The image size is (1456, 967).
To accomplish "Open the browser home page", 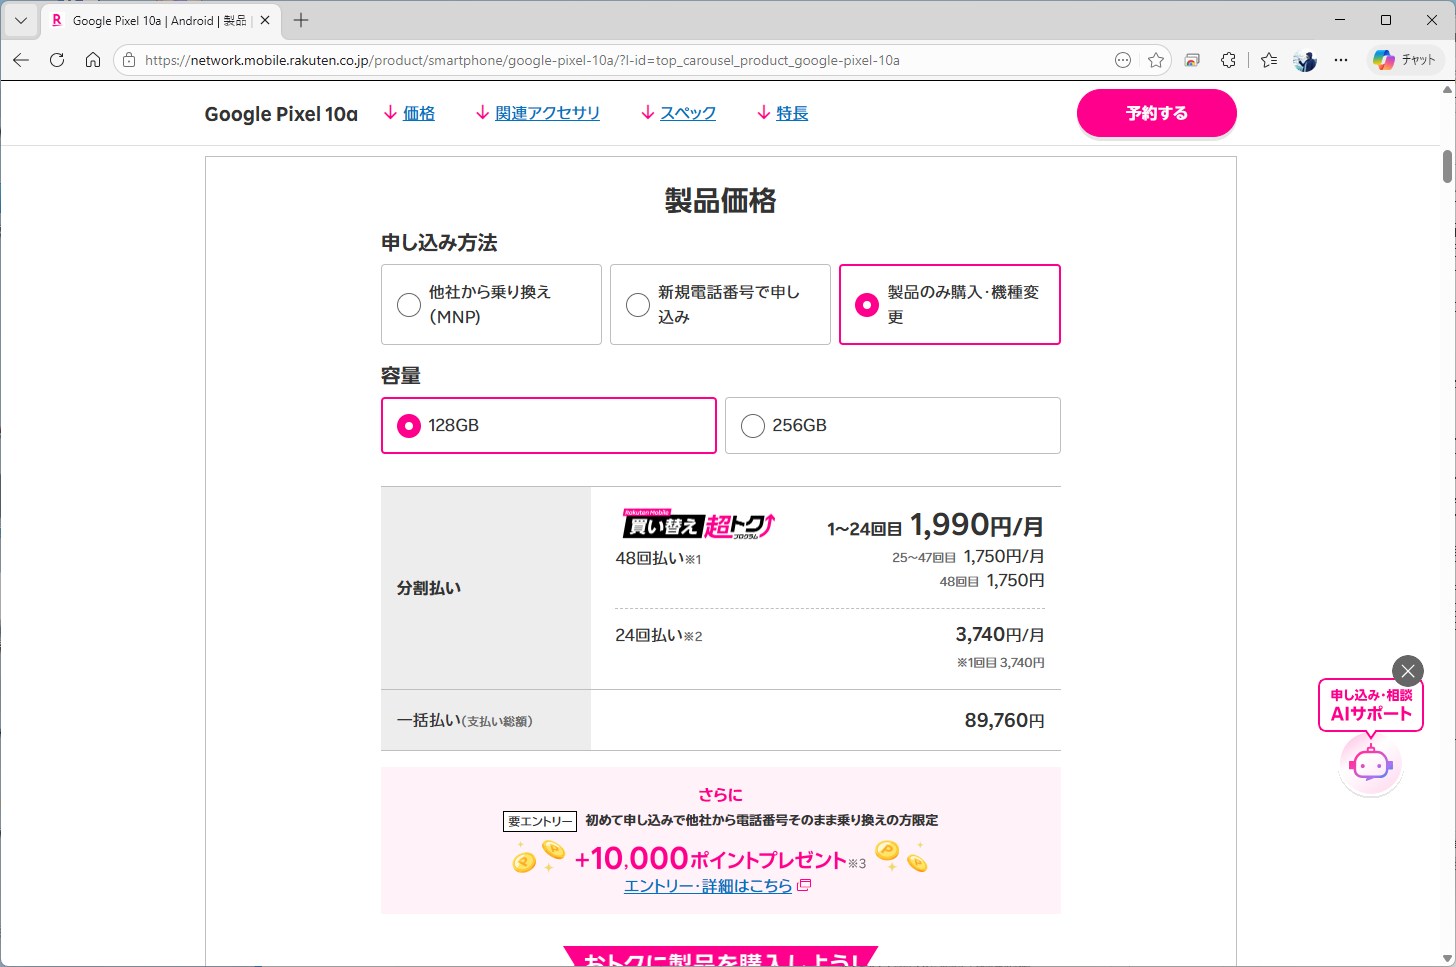I will (x=93, y=60).
